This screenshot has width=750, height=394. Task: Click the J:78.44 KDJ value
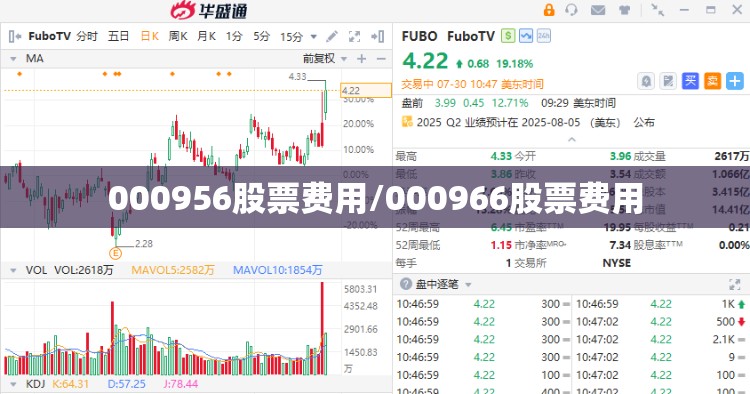[181, 384]
